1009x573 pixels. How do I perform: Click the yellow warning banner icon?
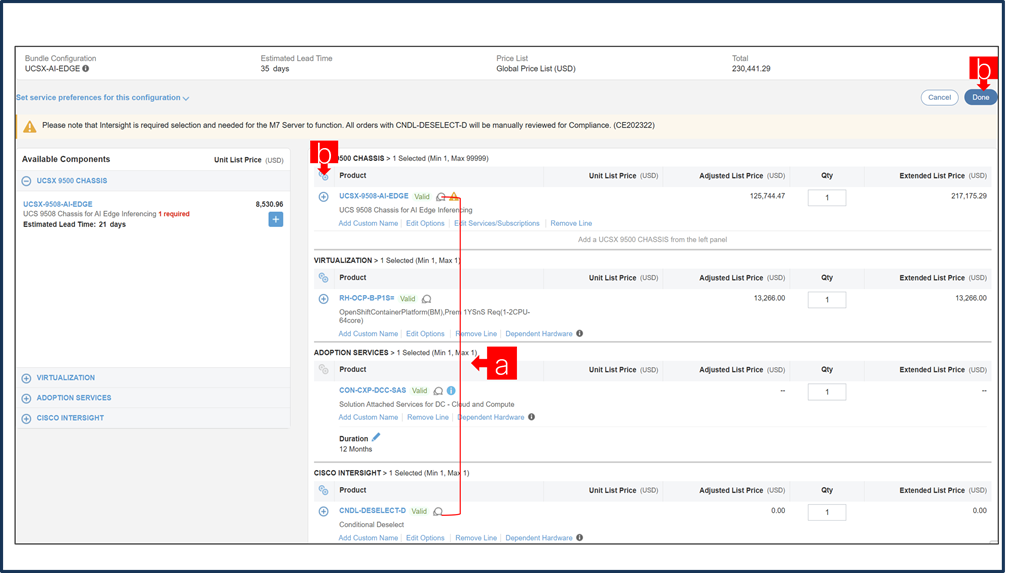coord(30,126)
